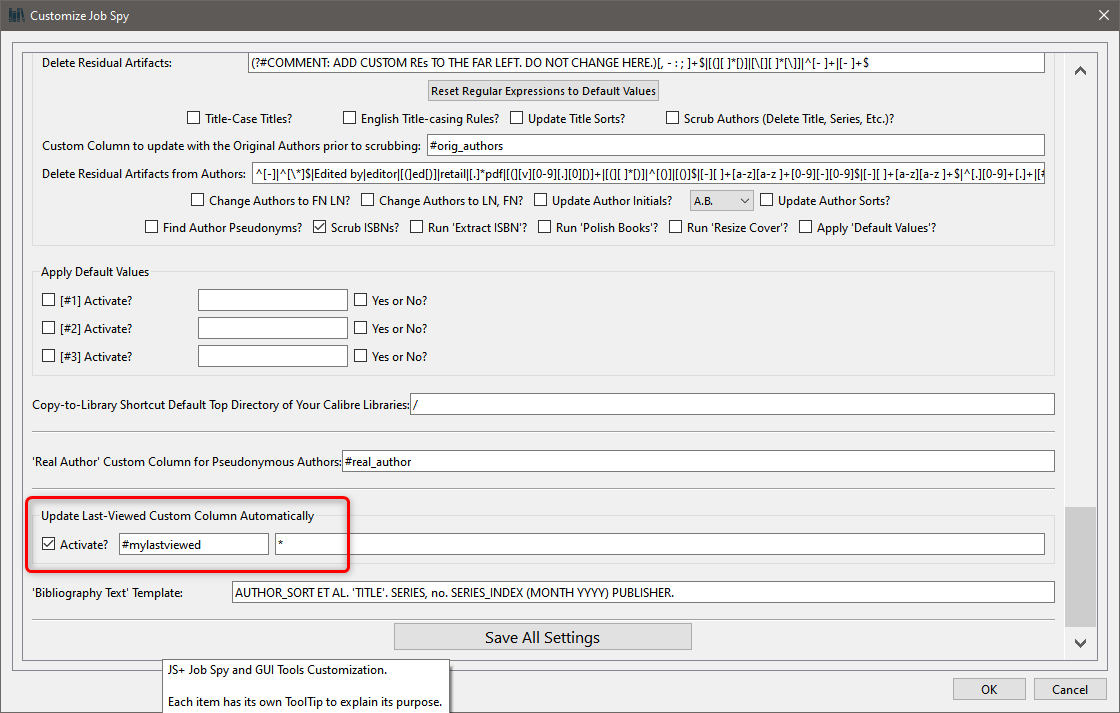Click Reset Regular Expressions to Default Values
Image resolution: width=1120 pixels, height=713 pixels.
[543, 91]
